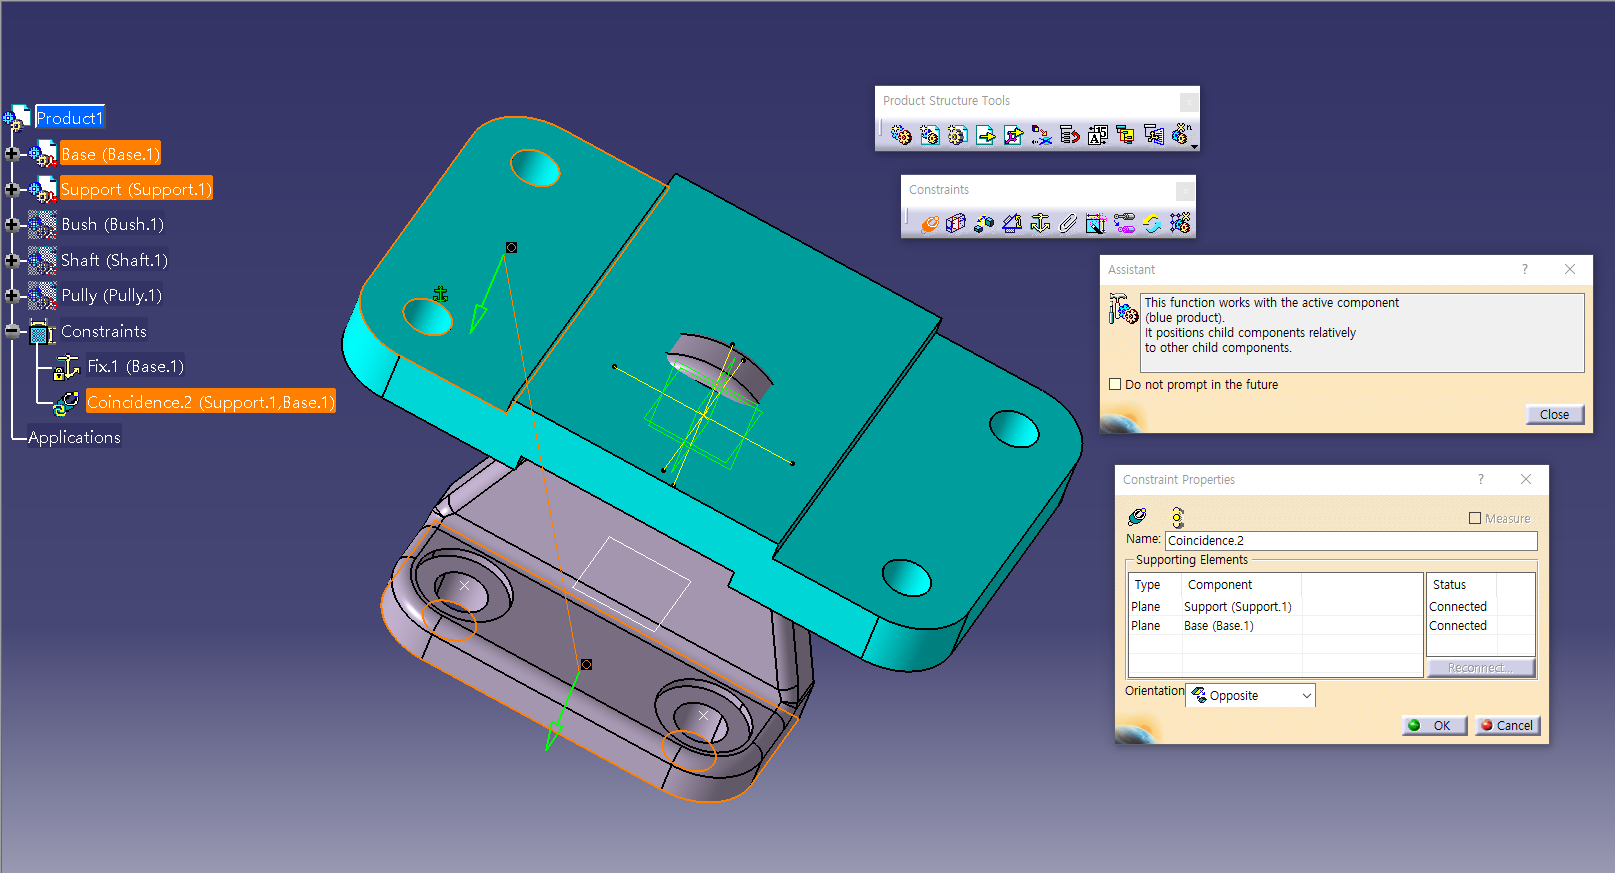This screenshot has height=873, width=1615.
Task: Start Fast Multi Instantiation tool
Action: pos(1181,135)
